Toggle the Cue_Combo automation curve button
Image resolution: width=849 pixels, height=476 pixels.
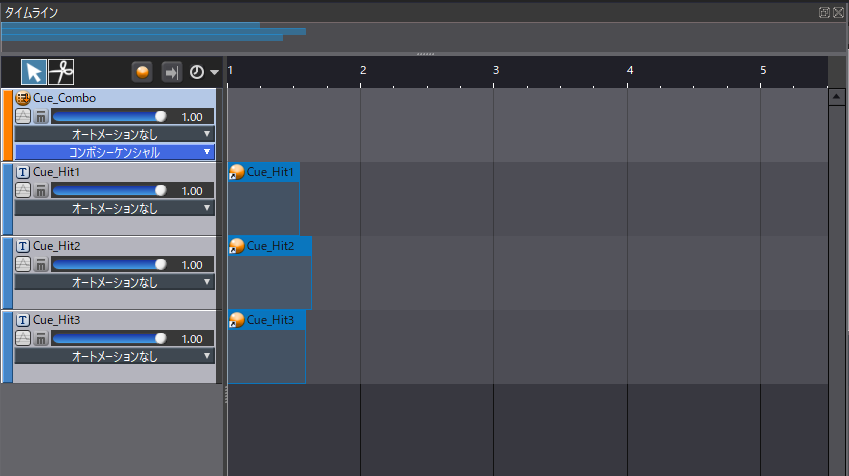[x=23, y=116]
